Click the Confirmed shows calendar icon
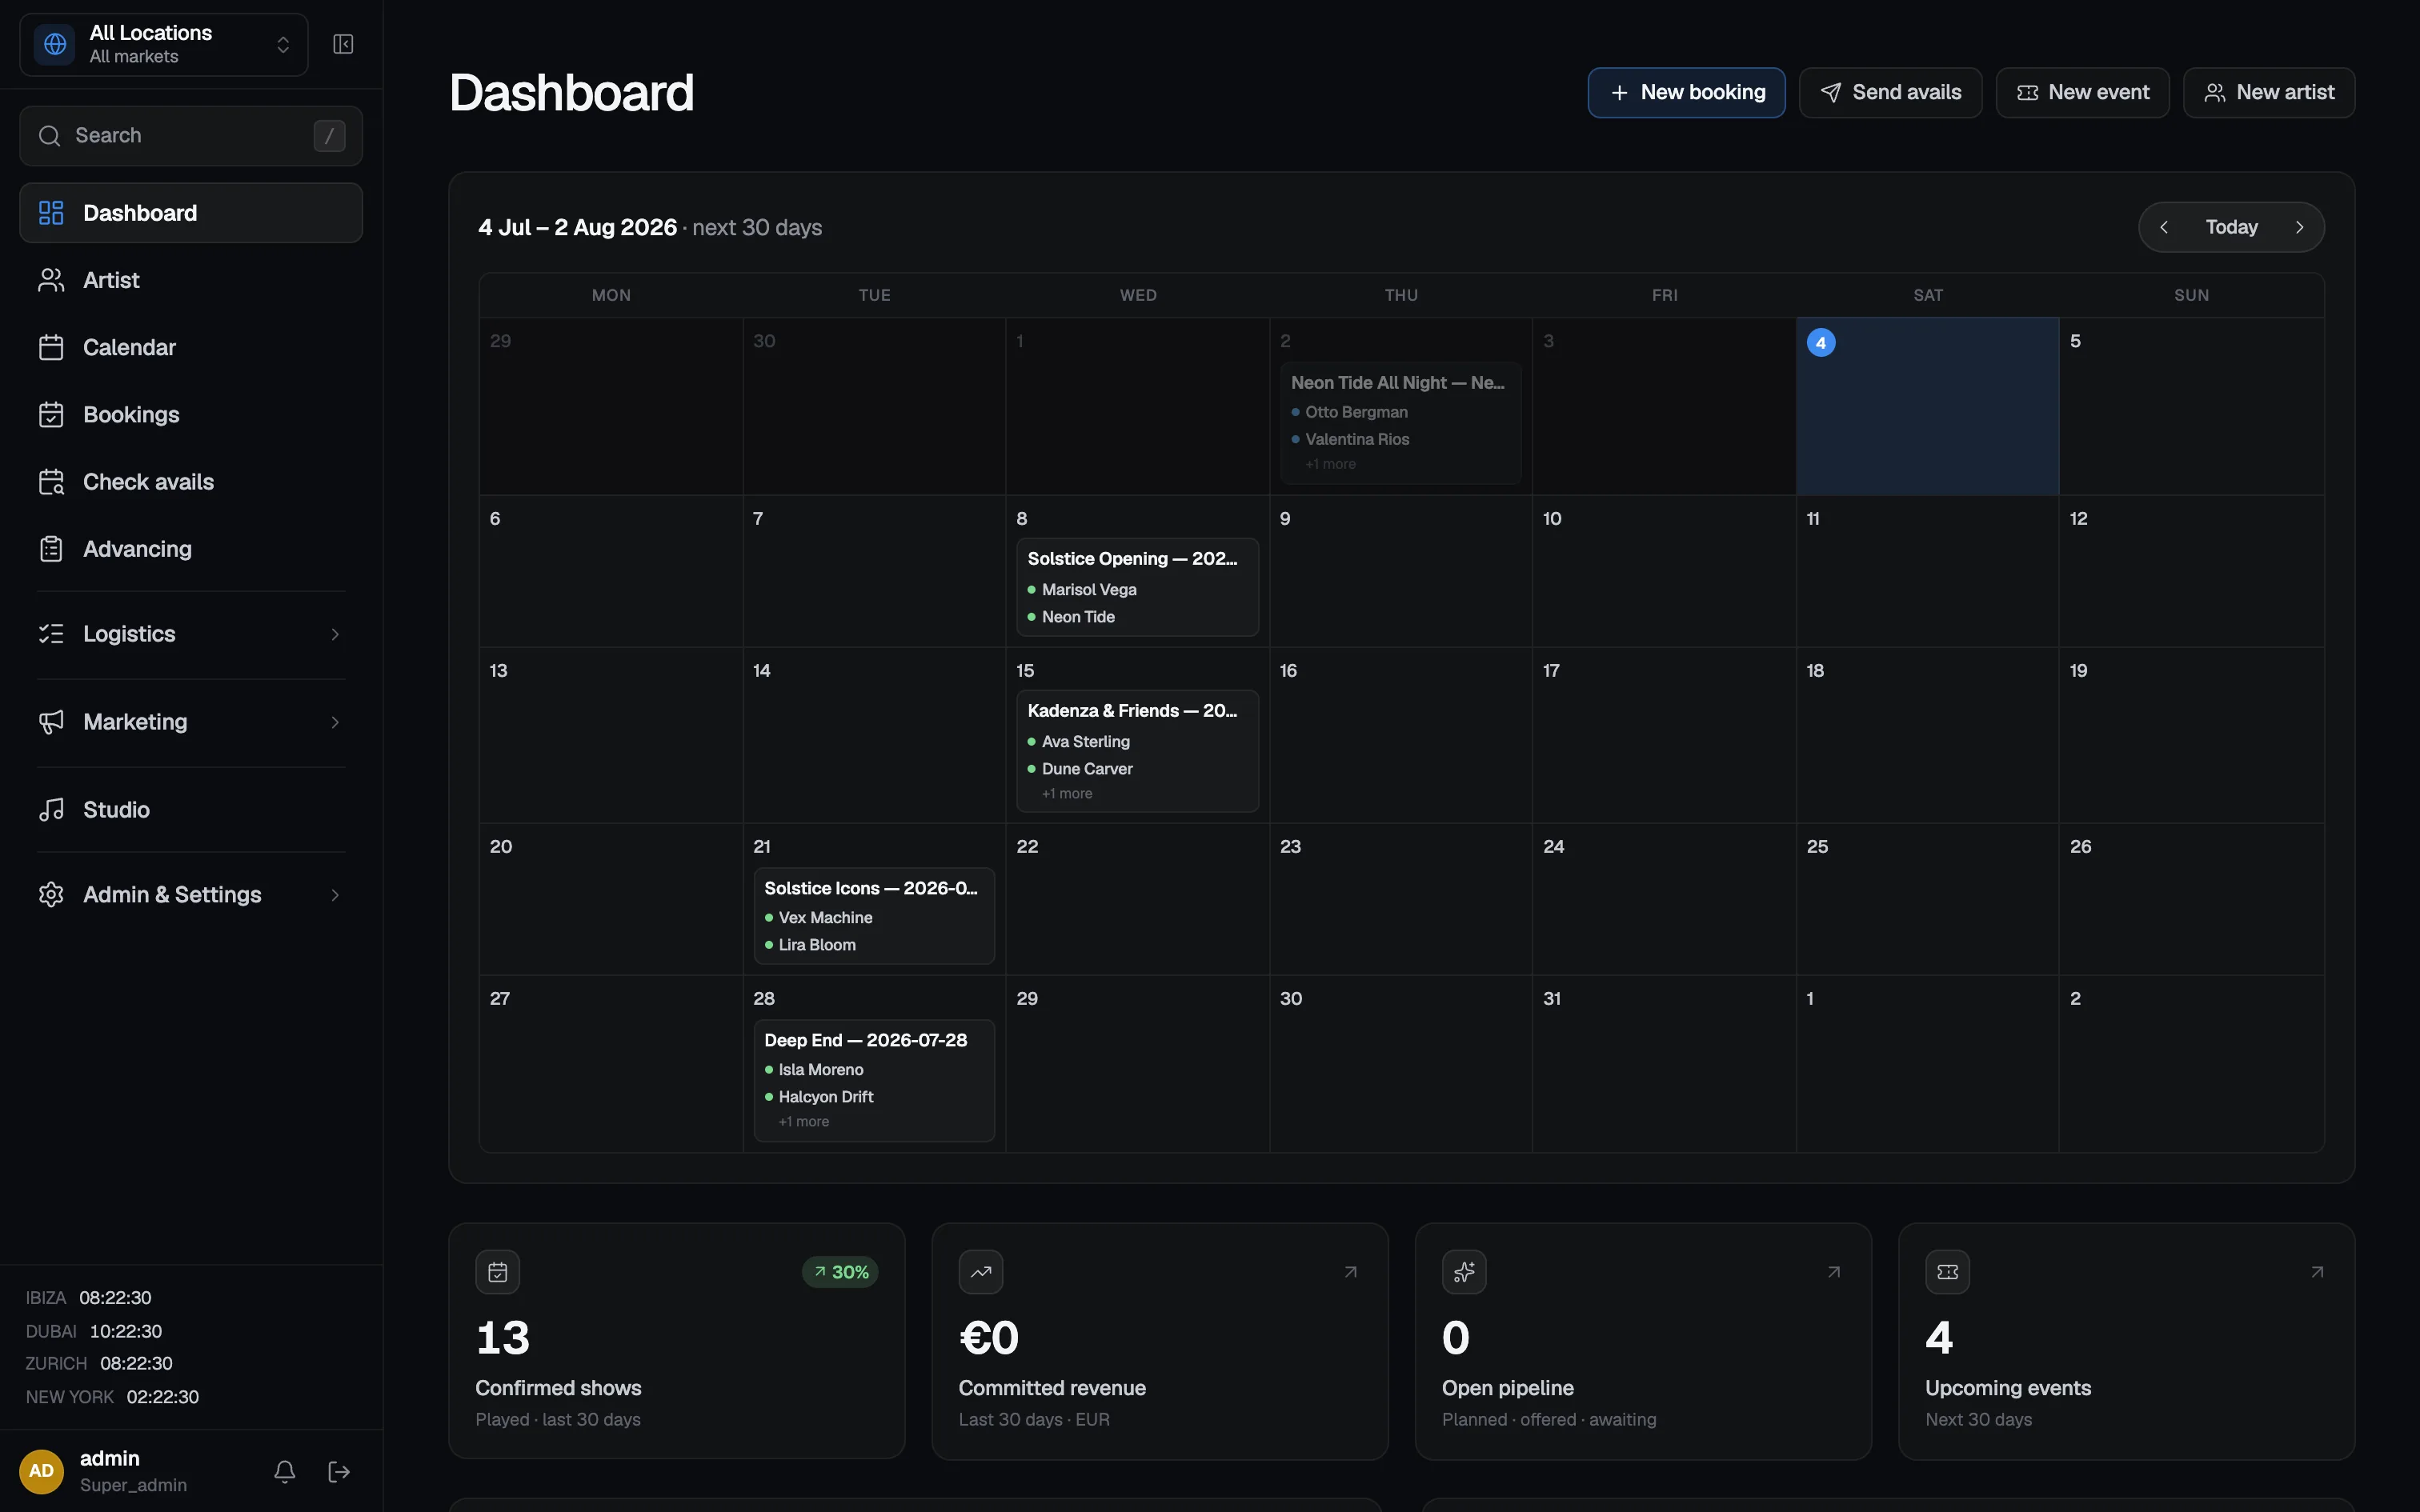Image resolution: width=2420 pixels, height=1512 pixels. click(497, 1272)
